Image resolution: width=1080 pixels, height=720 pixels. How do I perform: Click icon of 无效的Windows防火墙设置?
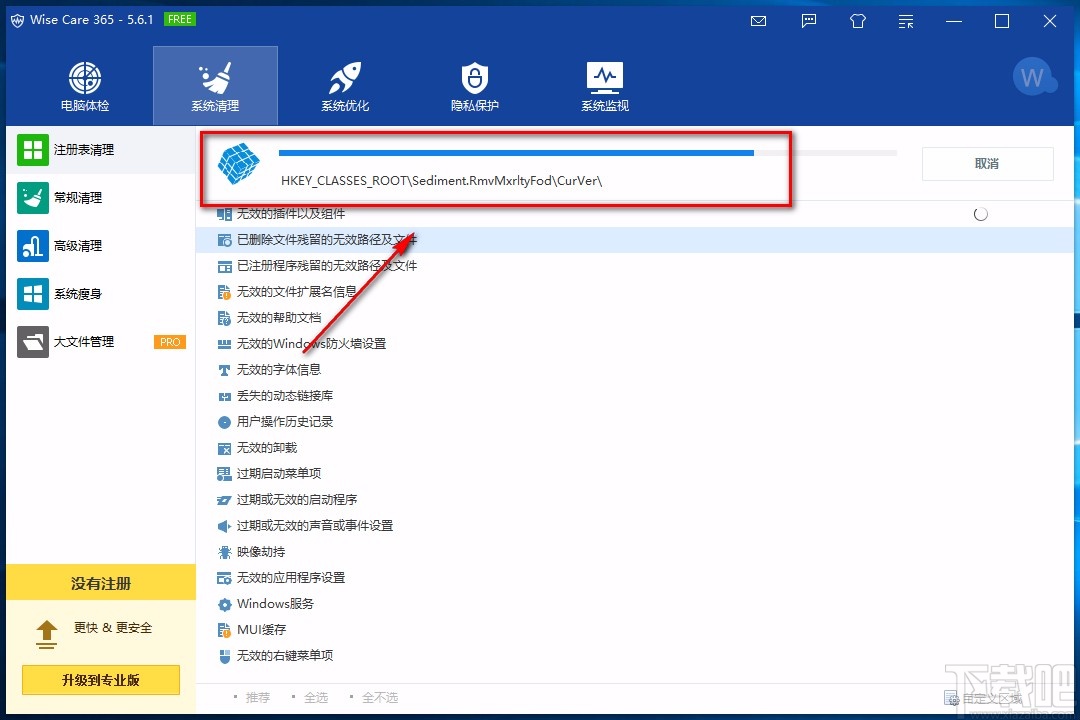(224, 344)
